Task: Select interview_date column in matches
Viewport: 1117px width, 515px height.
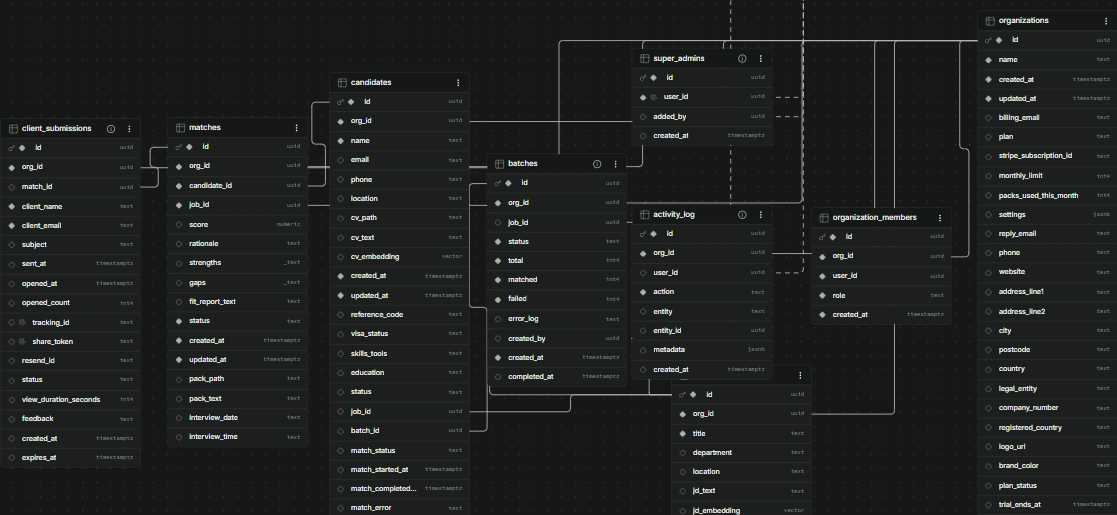Action: (237, 417)
